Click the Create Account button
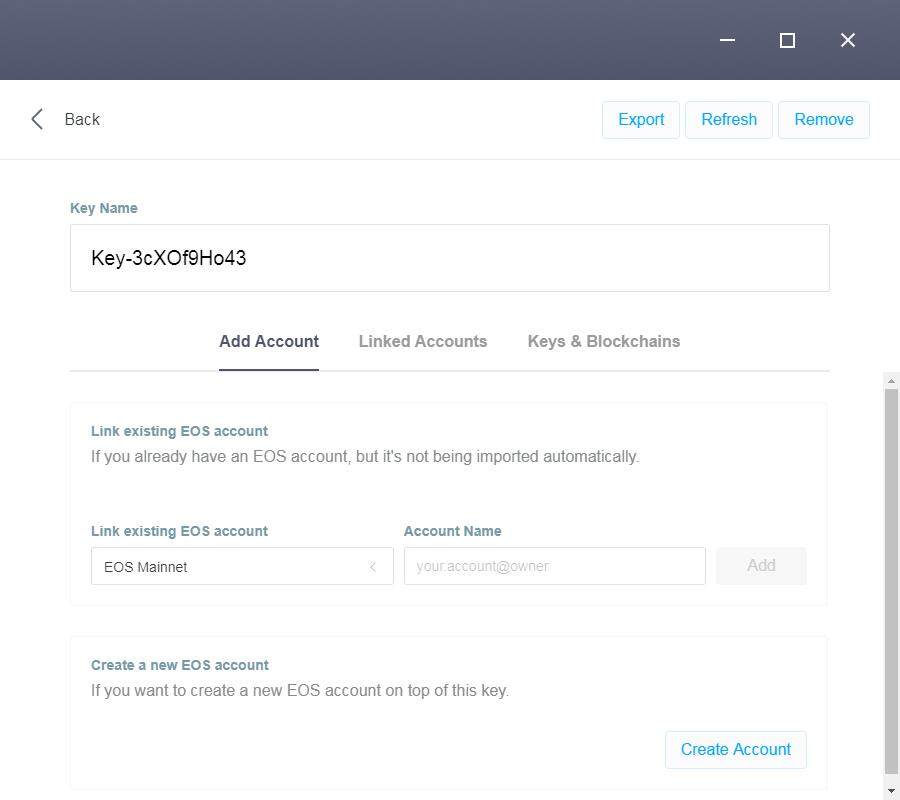 [735, 749]
